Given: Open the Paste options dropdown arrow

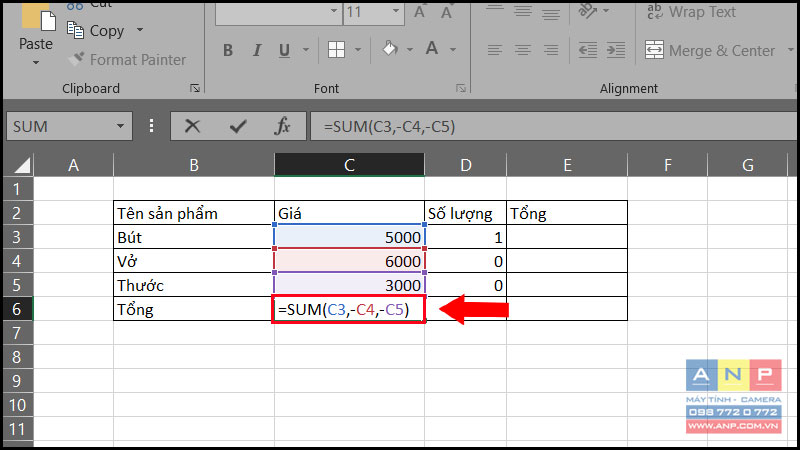Looking at the screenshot, I should [x=36, y=63].
